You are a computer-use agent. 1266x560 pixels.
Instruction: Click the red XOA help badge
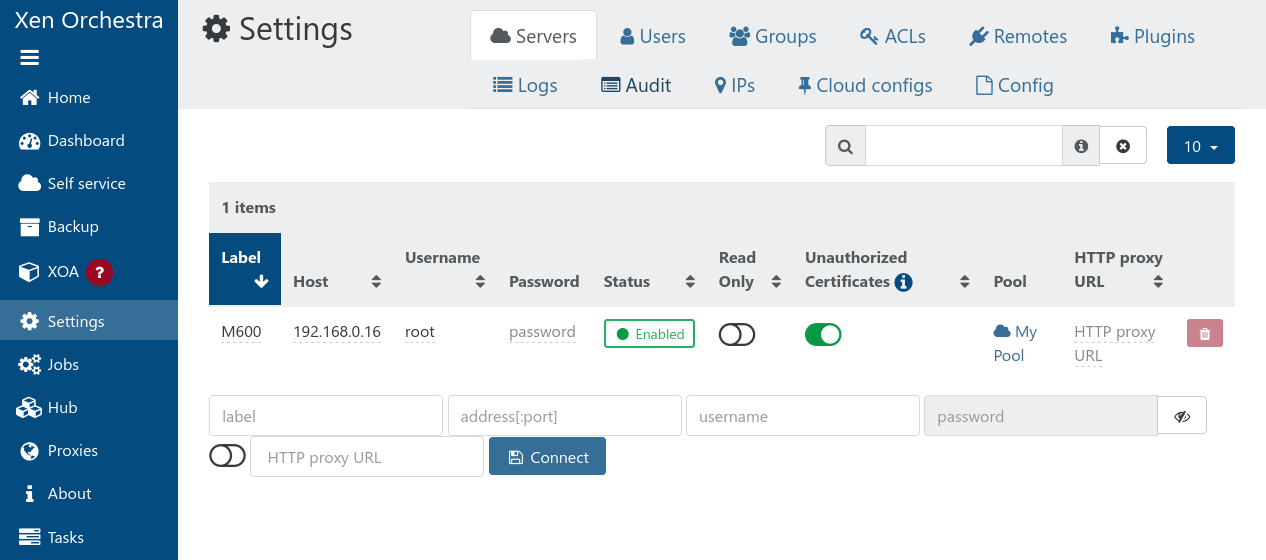pos(98,272)
